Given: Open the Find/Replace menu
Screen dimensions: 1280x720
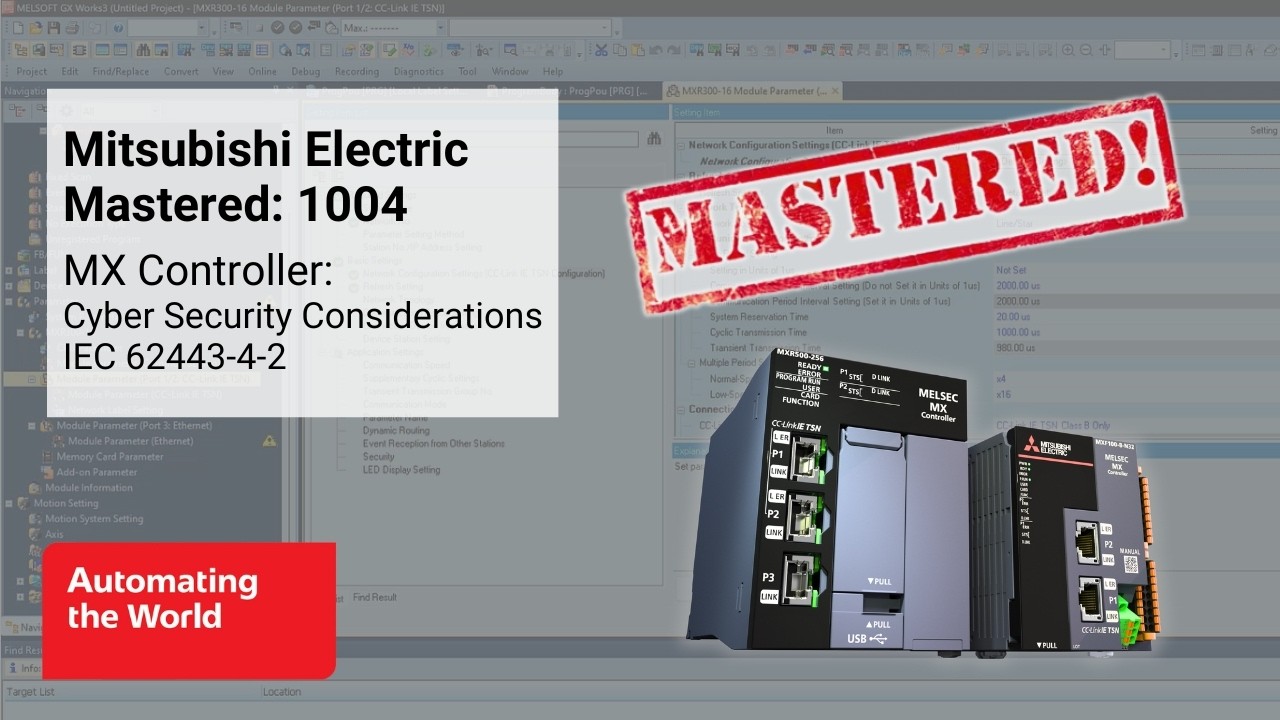Looking at the screenshot, I should coord(120,71).
